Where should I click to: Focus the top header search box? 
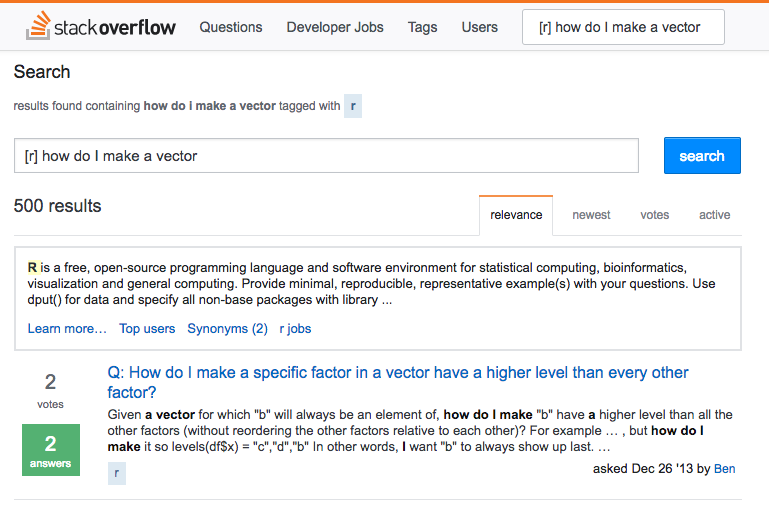[x=622, y=28]
